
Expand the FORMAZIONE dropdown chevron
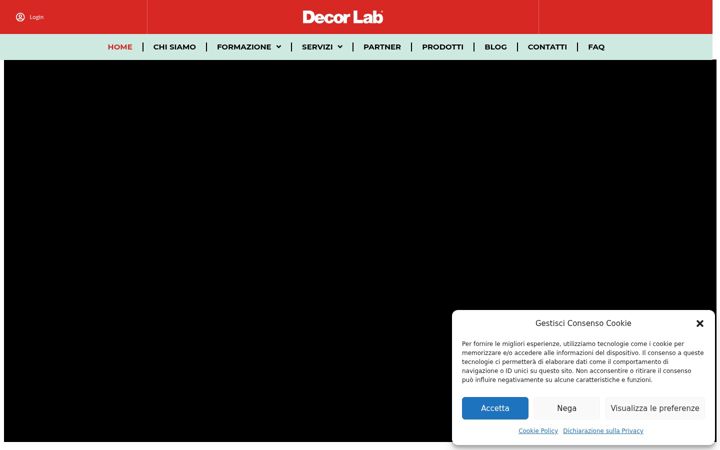(x=278, y=47)
